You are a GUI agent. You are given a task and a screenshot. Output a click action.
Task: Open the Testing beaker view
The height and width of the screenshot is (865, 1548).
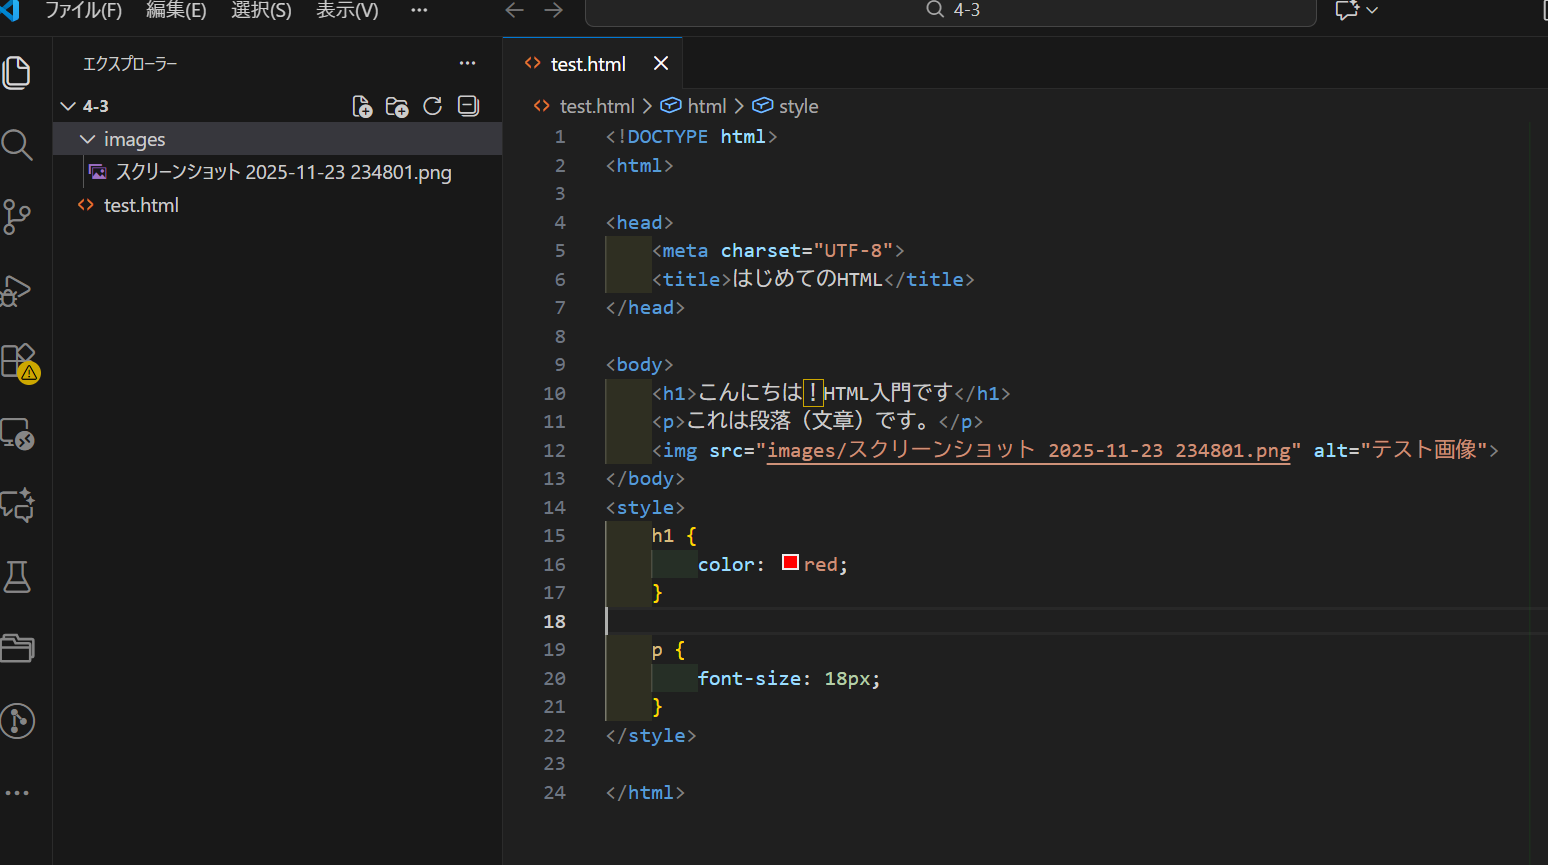pyautogui.click(x=17, y=576)
